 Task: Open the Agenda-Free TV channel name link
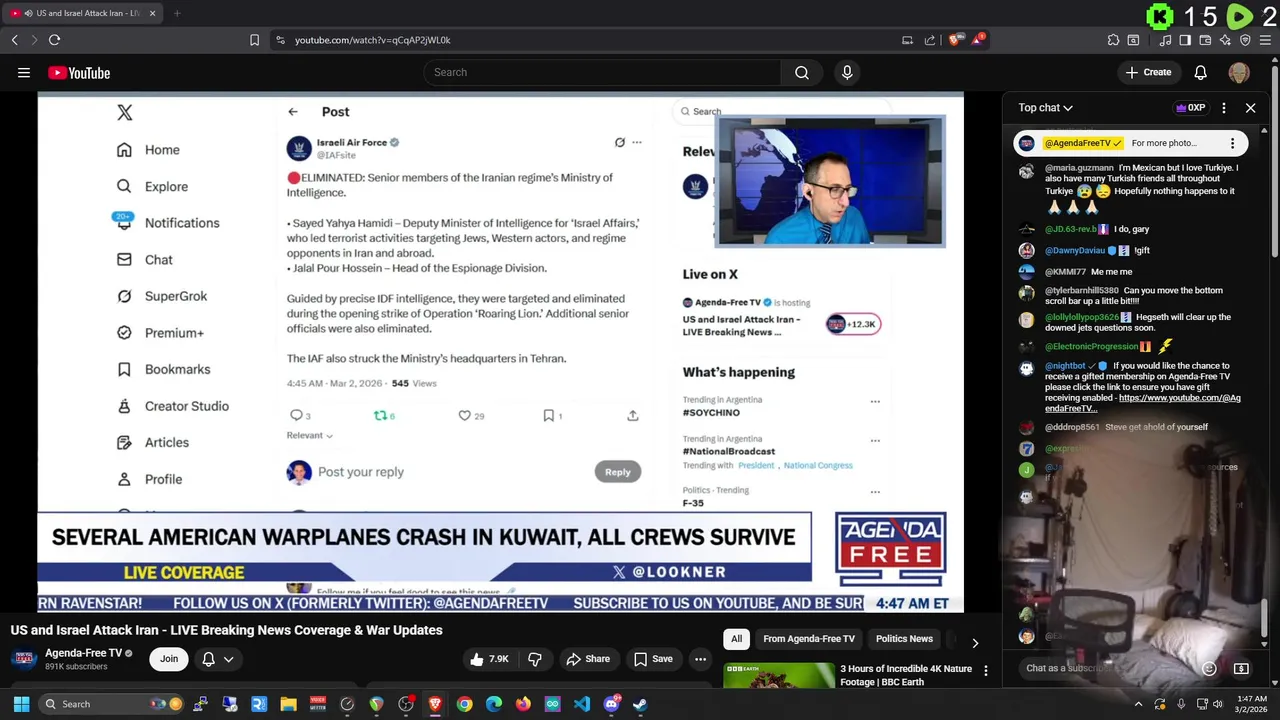point(83,653)
